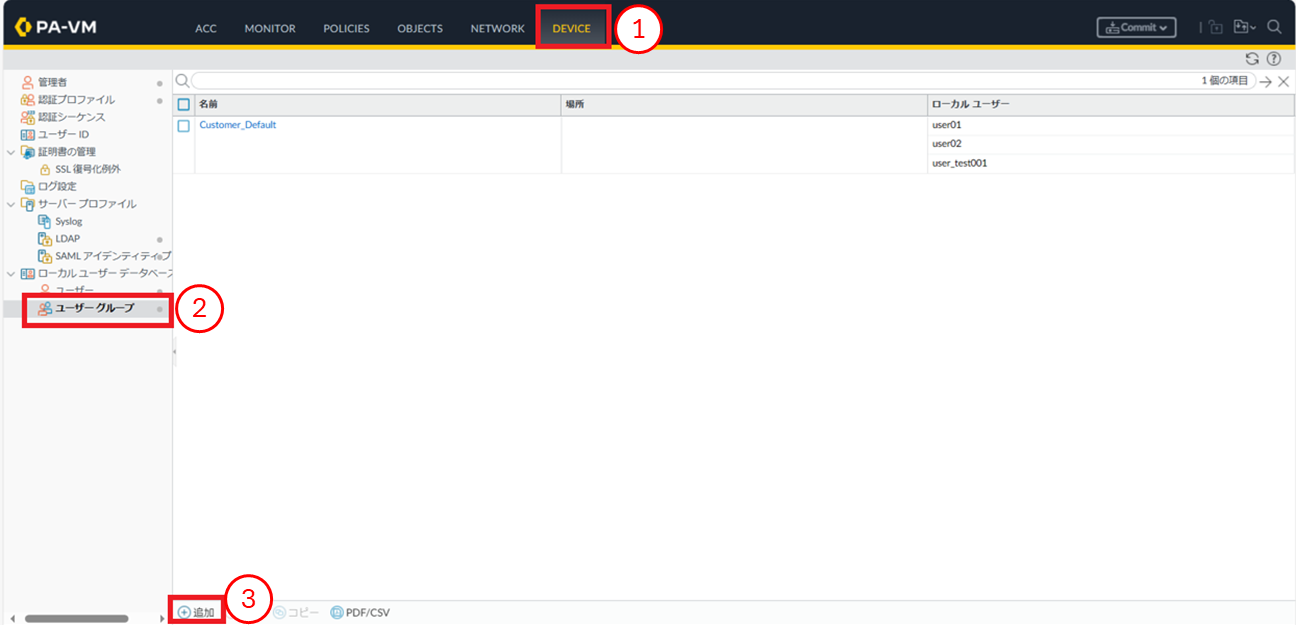The image size is (1296, 625).
Task: Click the filter search magnifier icon
Action: tap(182, 80)
